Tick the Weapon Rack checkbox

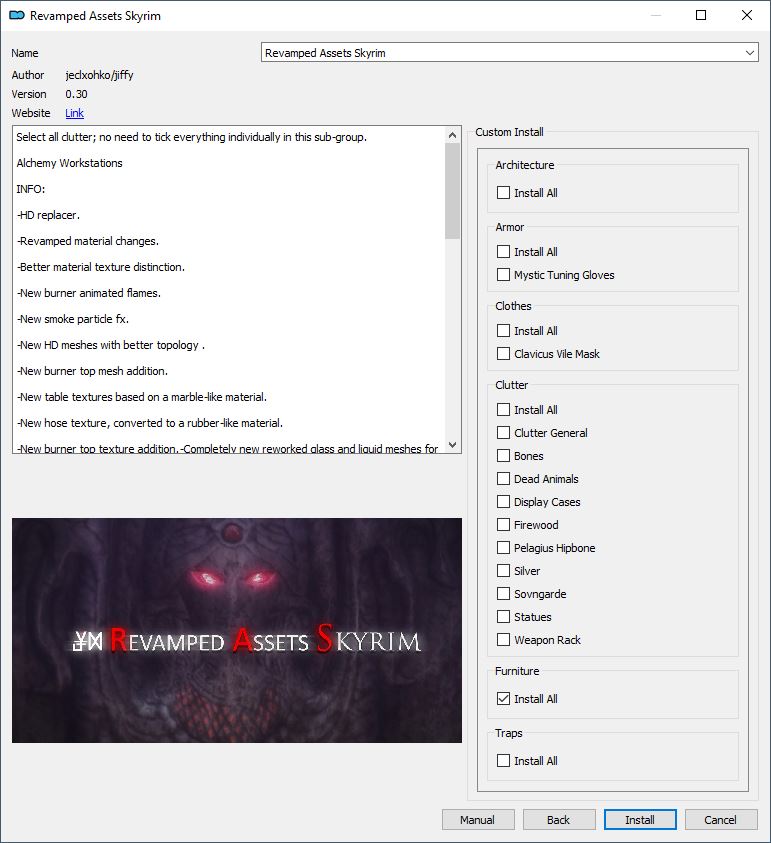click(503, 640)
